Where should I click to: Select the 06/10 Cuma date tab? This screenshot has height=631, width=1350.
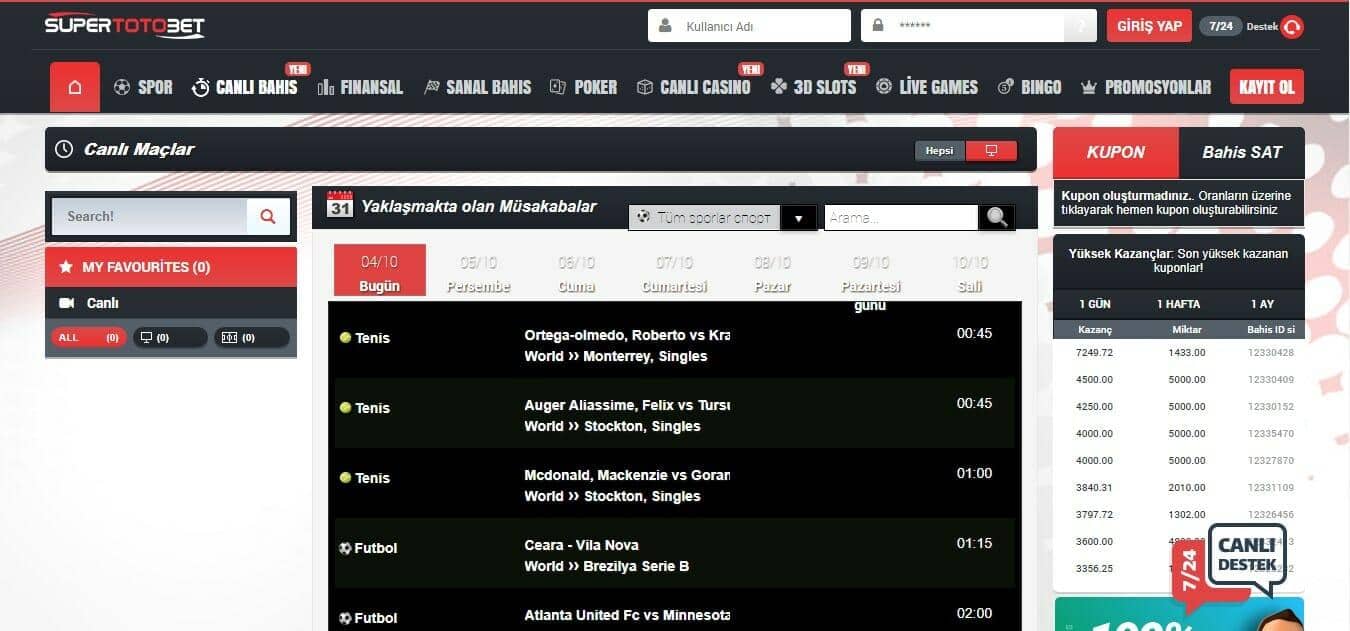(x=576, y=274)
